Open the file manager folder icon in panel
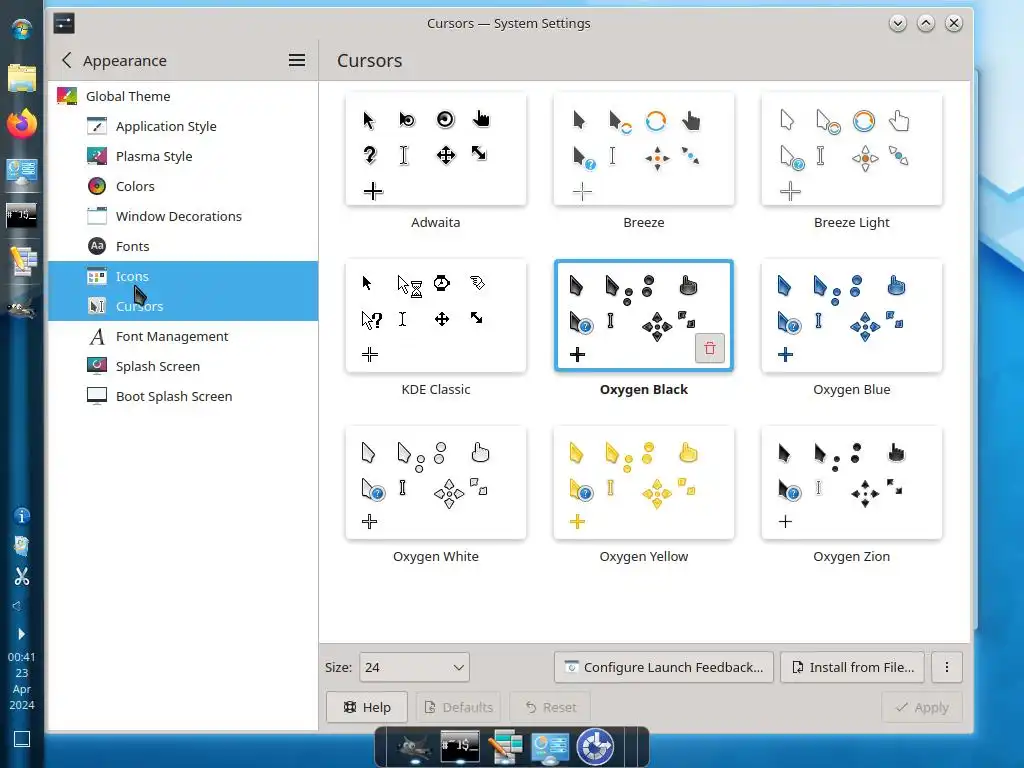The height and width of the screenshot is (768, 1024). click(x=22, y=78)
